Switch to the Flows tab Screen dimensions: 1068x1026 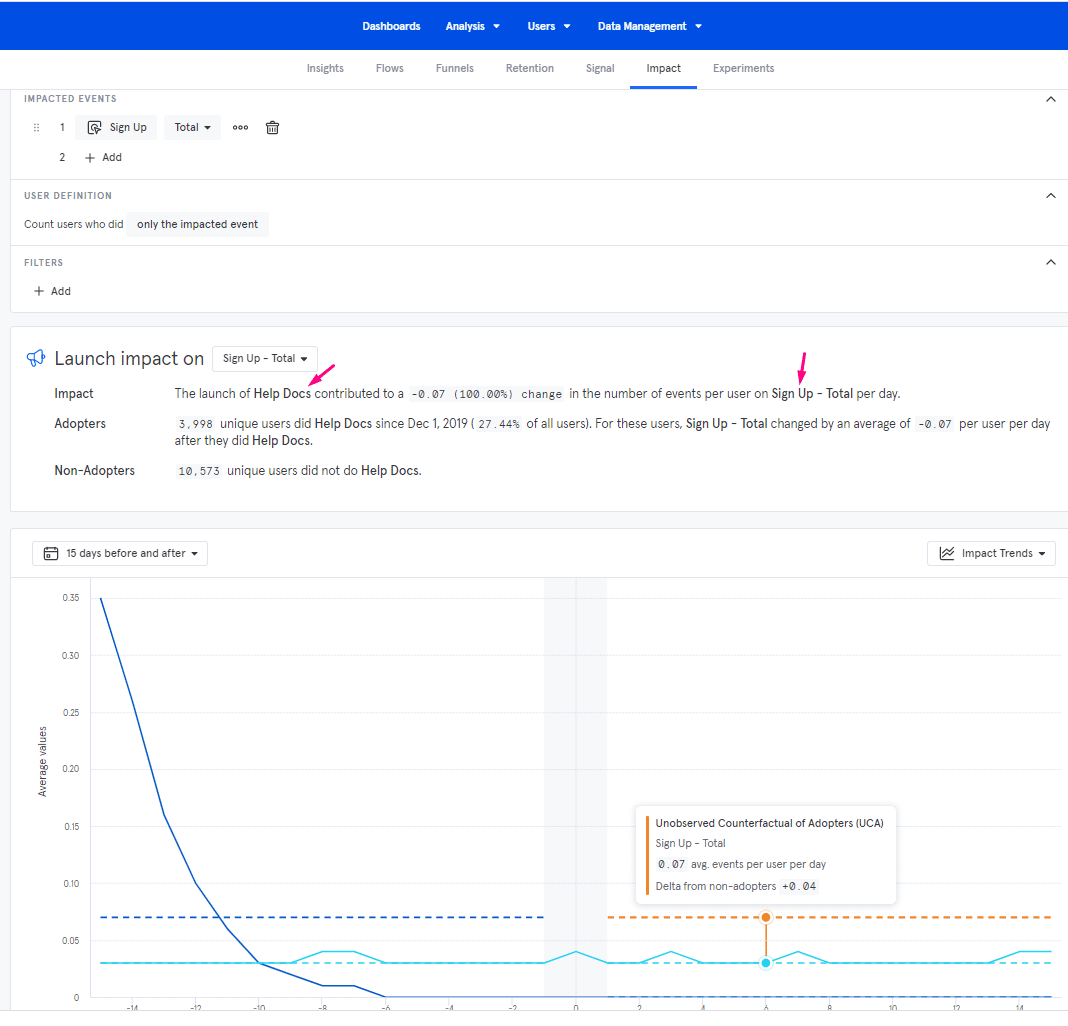(x=390, y=68)
